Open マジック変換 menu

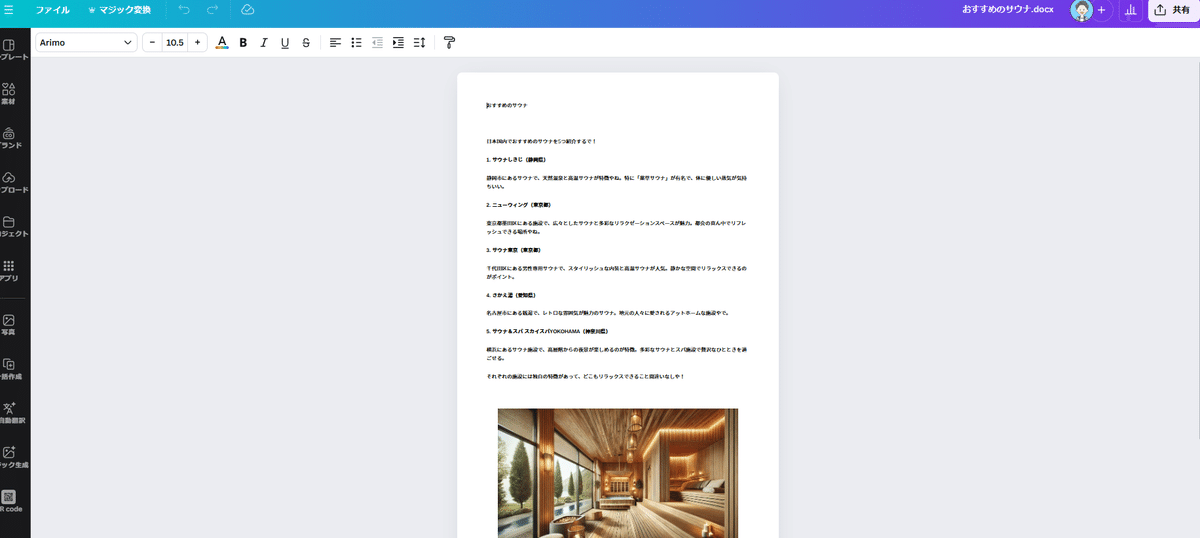[x=120, y=9]
